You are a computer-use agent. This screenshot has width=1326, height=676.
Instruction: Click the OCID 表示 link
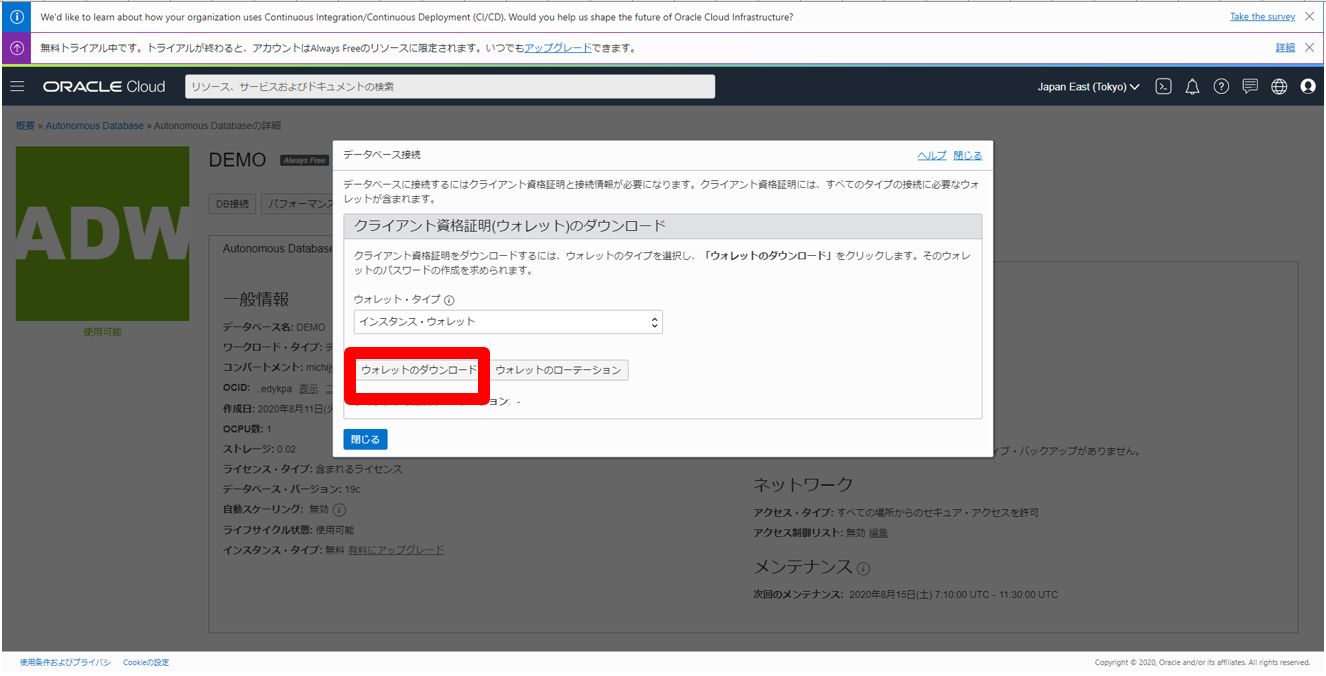(309, 388)
